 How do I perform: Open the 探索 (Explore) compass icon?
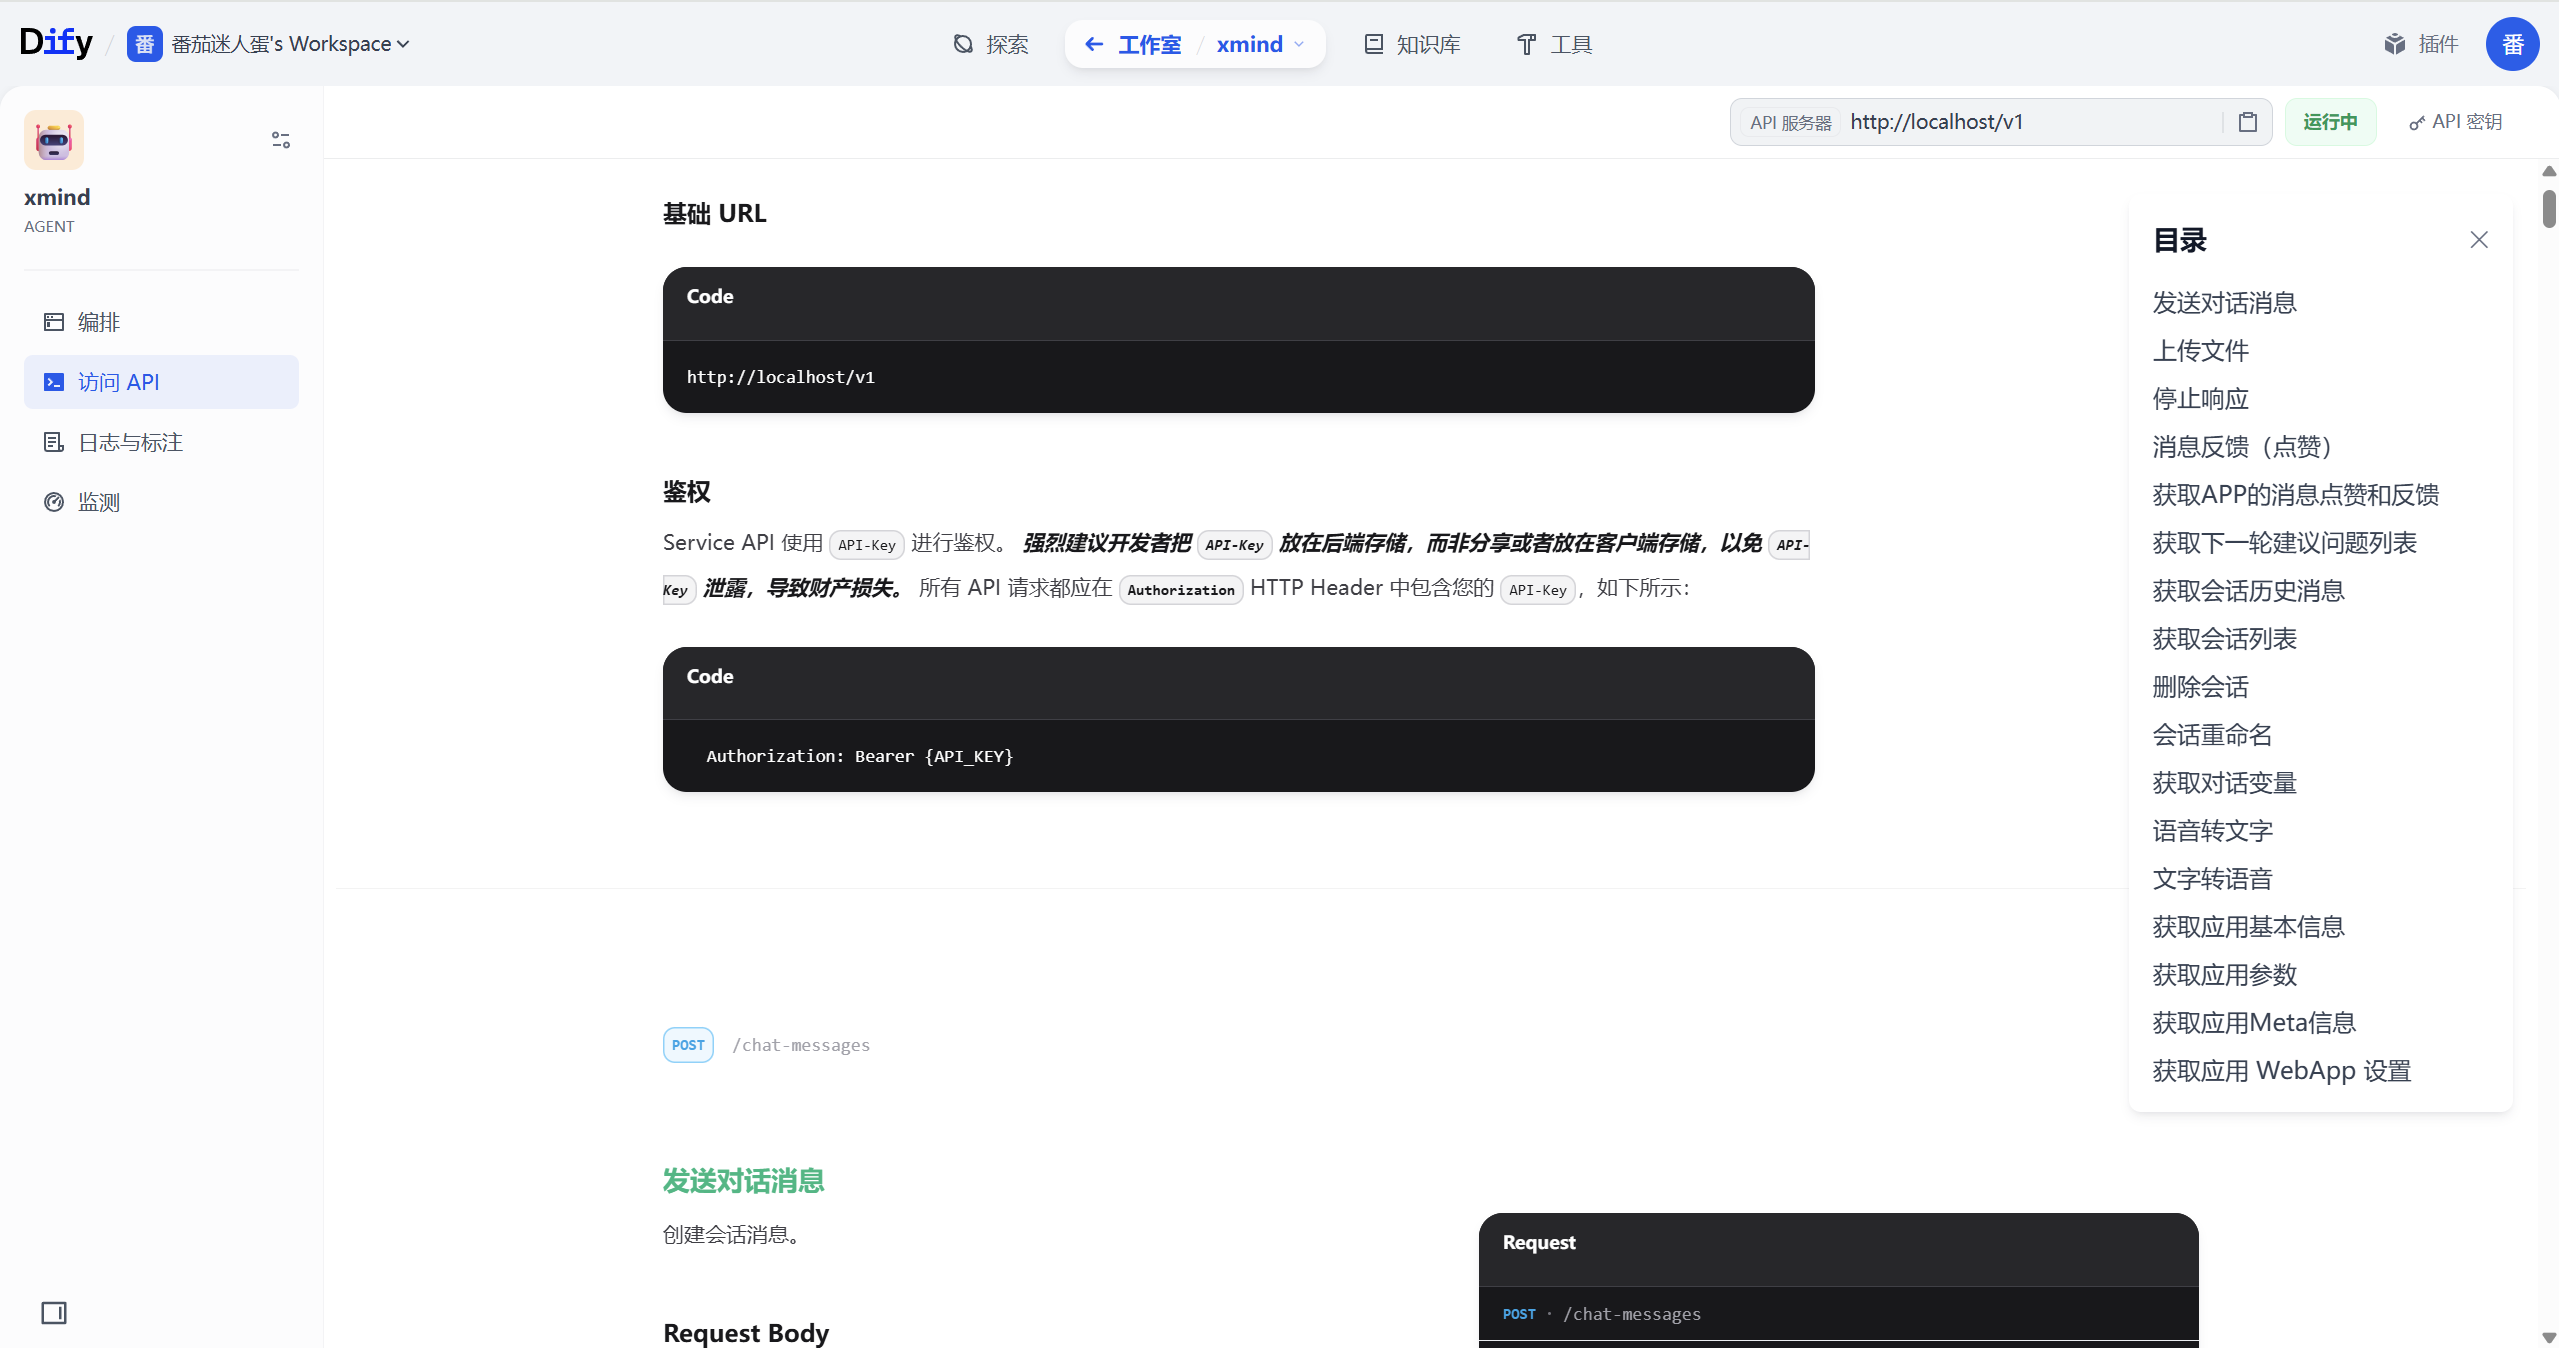(962, 44)
